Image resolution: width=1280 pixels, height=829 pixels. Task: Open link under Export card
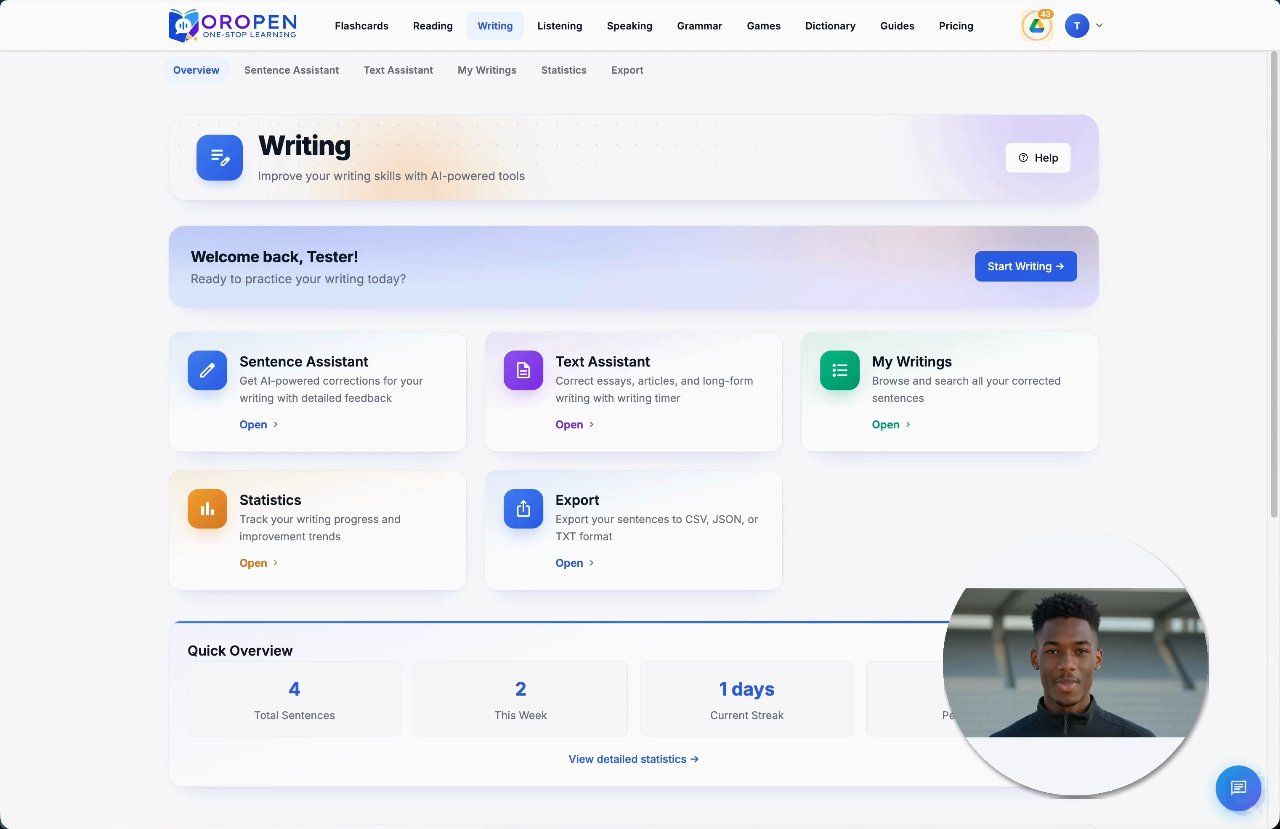575,563
